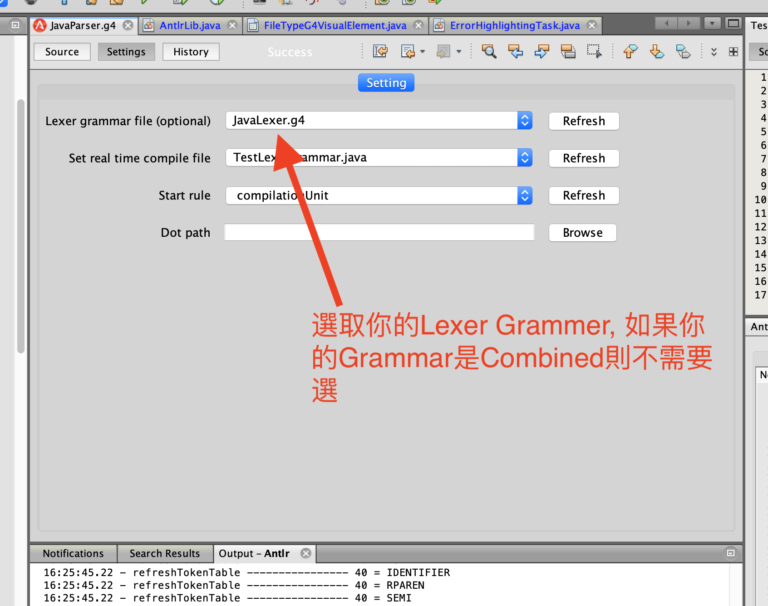Open real time compile file dropdown

(525, 158)
